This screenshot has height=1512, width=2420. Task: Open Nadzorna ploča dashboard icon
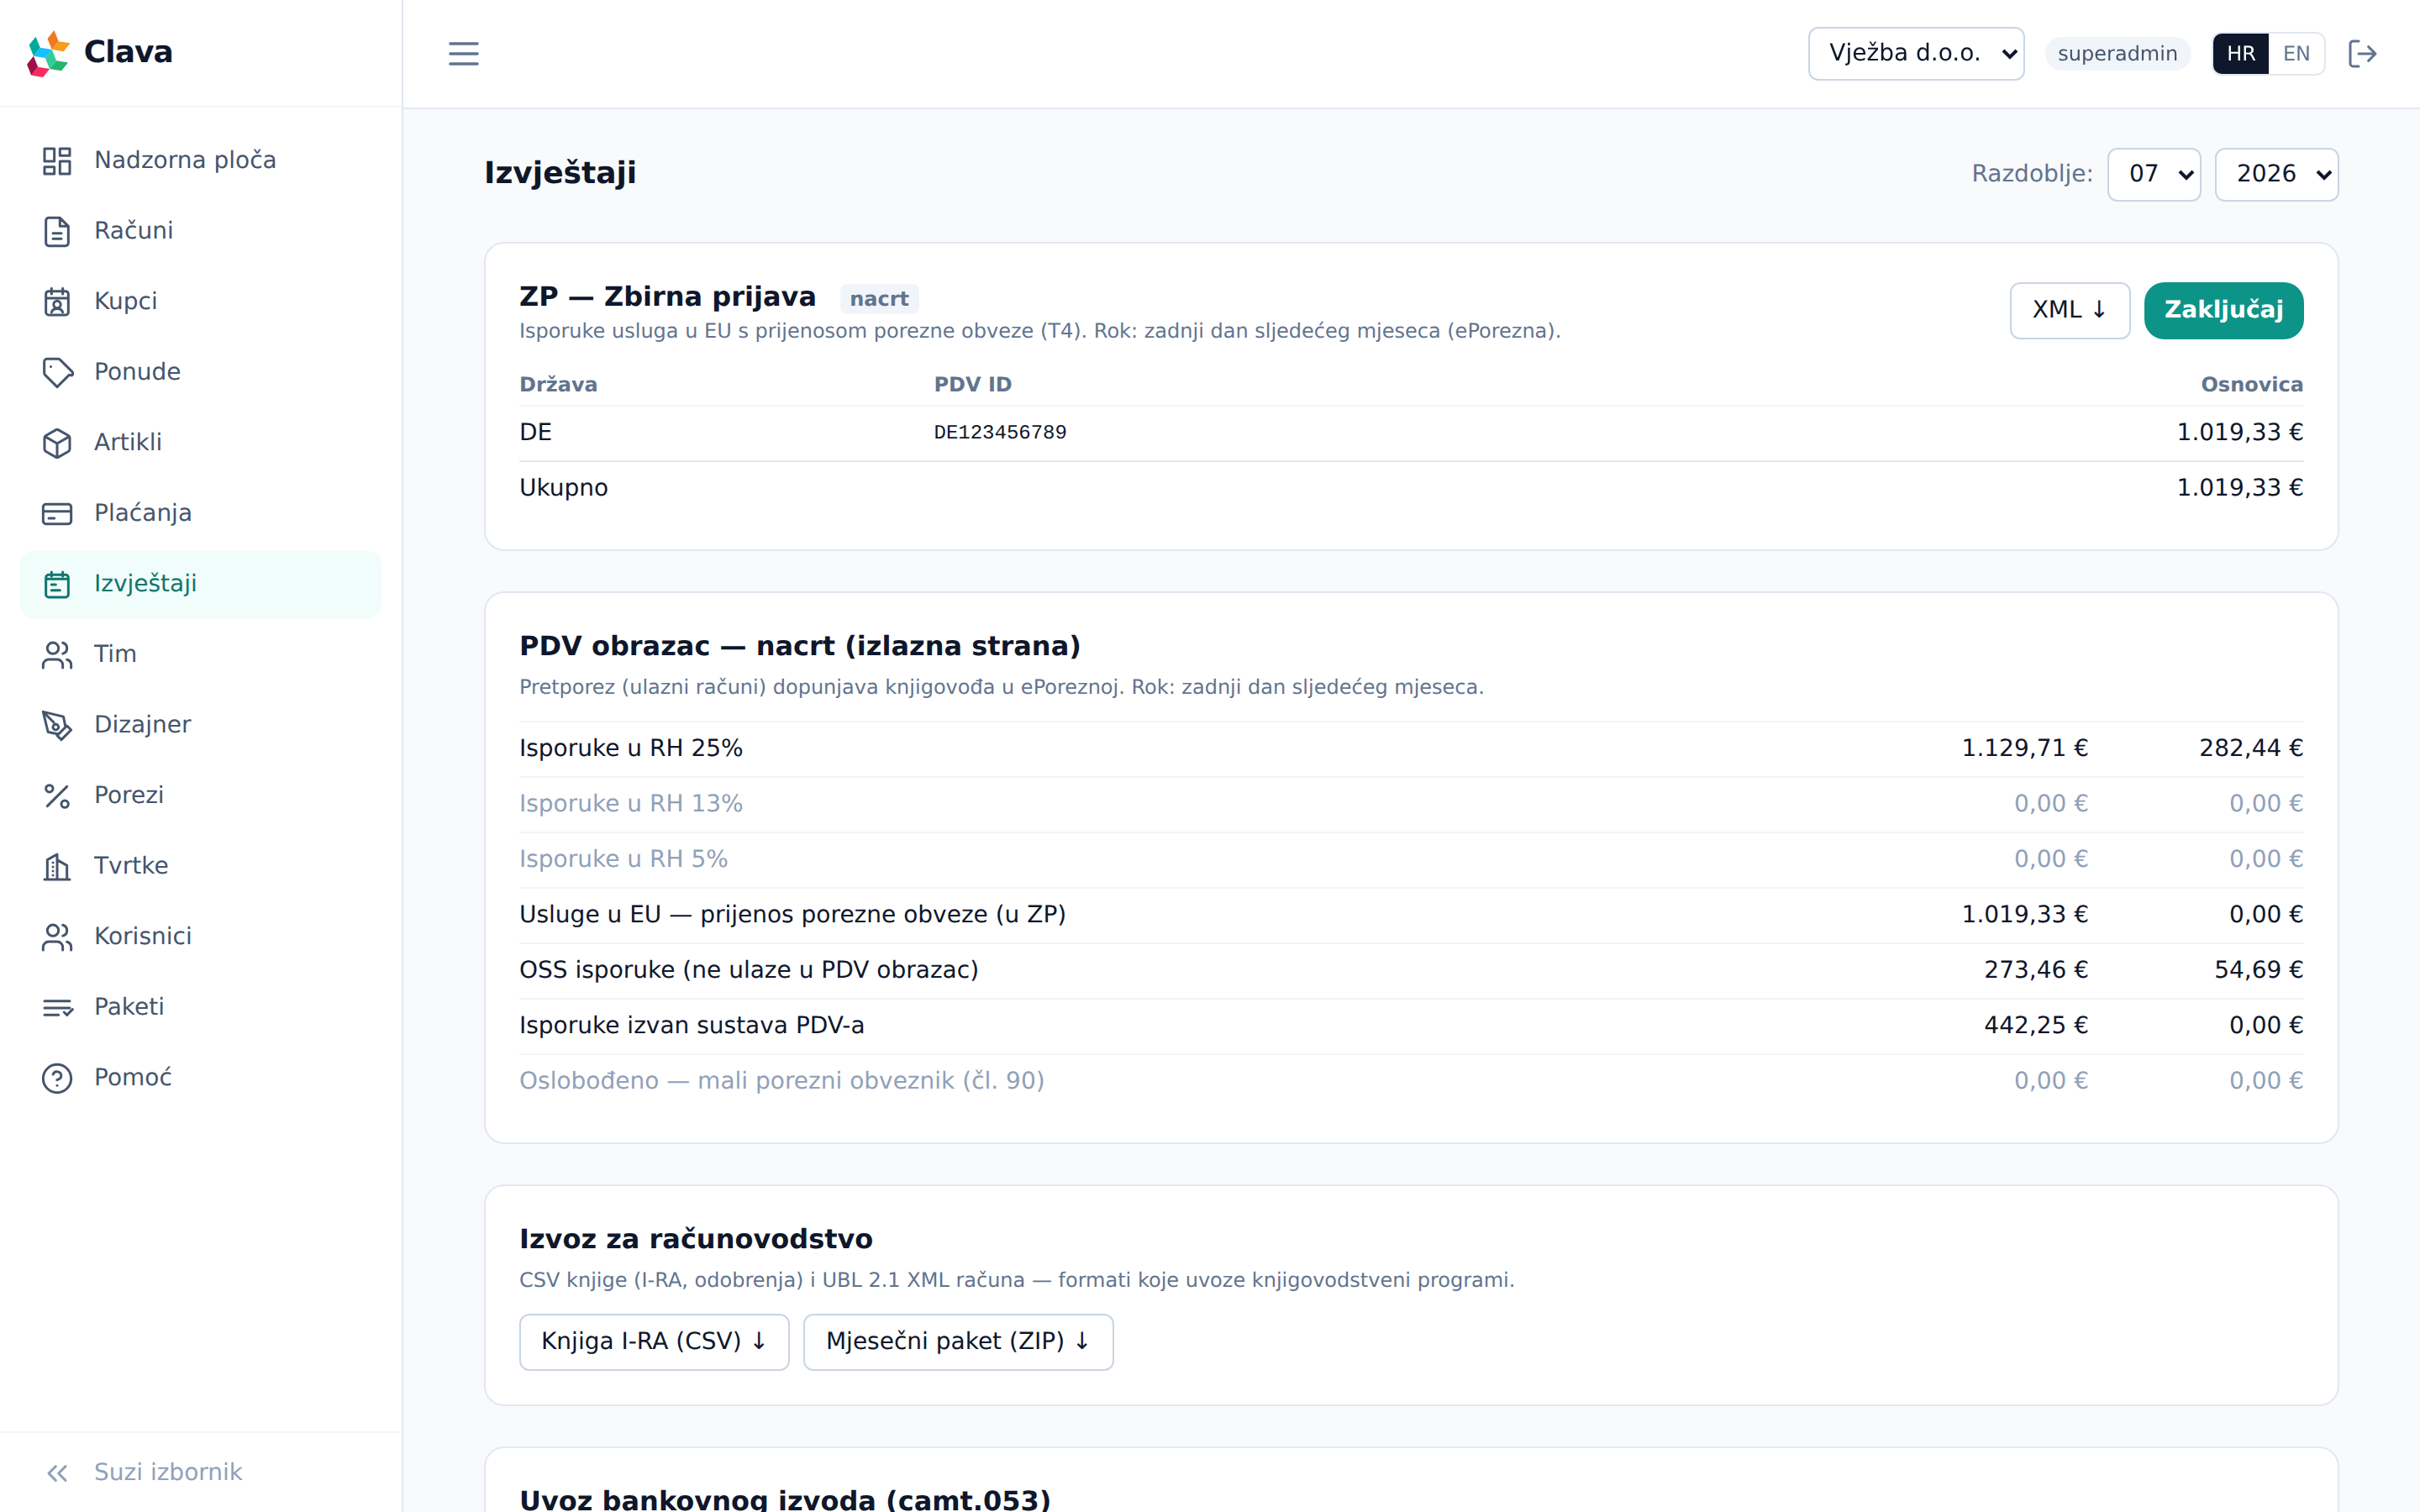(x=57, y=161)
